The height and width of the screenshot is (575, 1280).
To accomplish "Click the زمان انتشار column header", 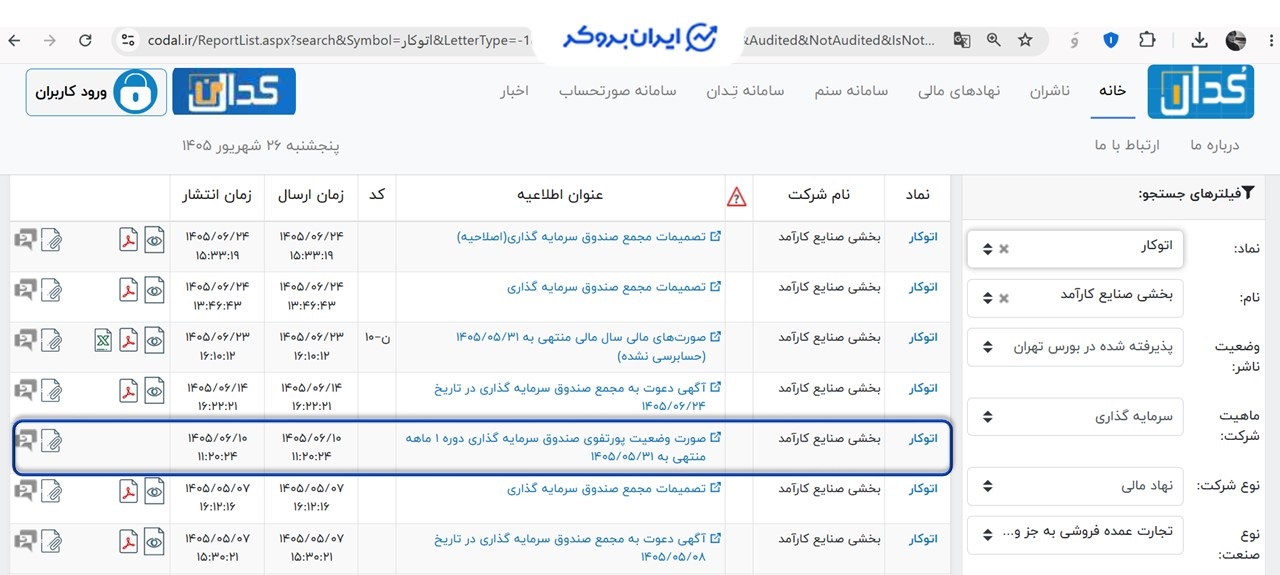I will click(217, 196).
